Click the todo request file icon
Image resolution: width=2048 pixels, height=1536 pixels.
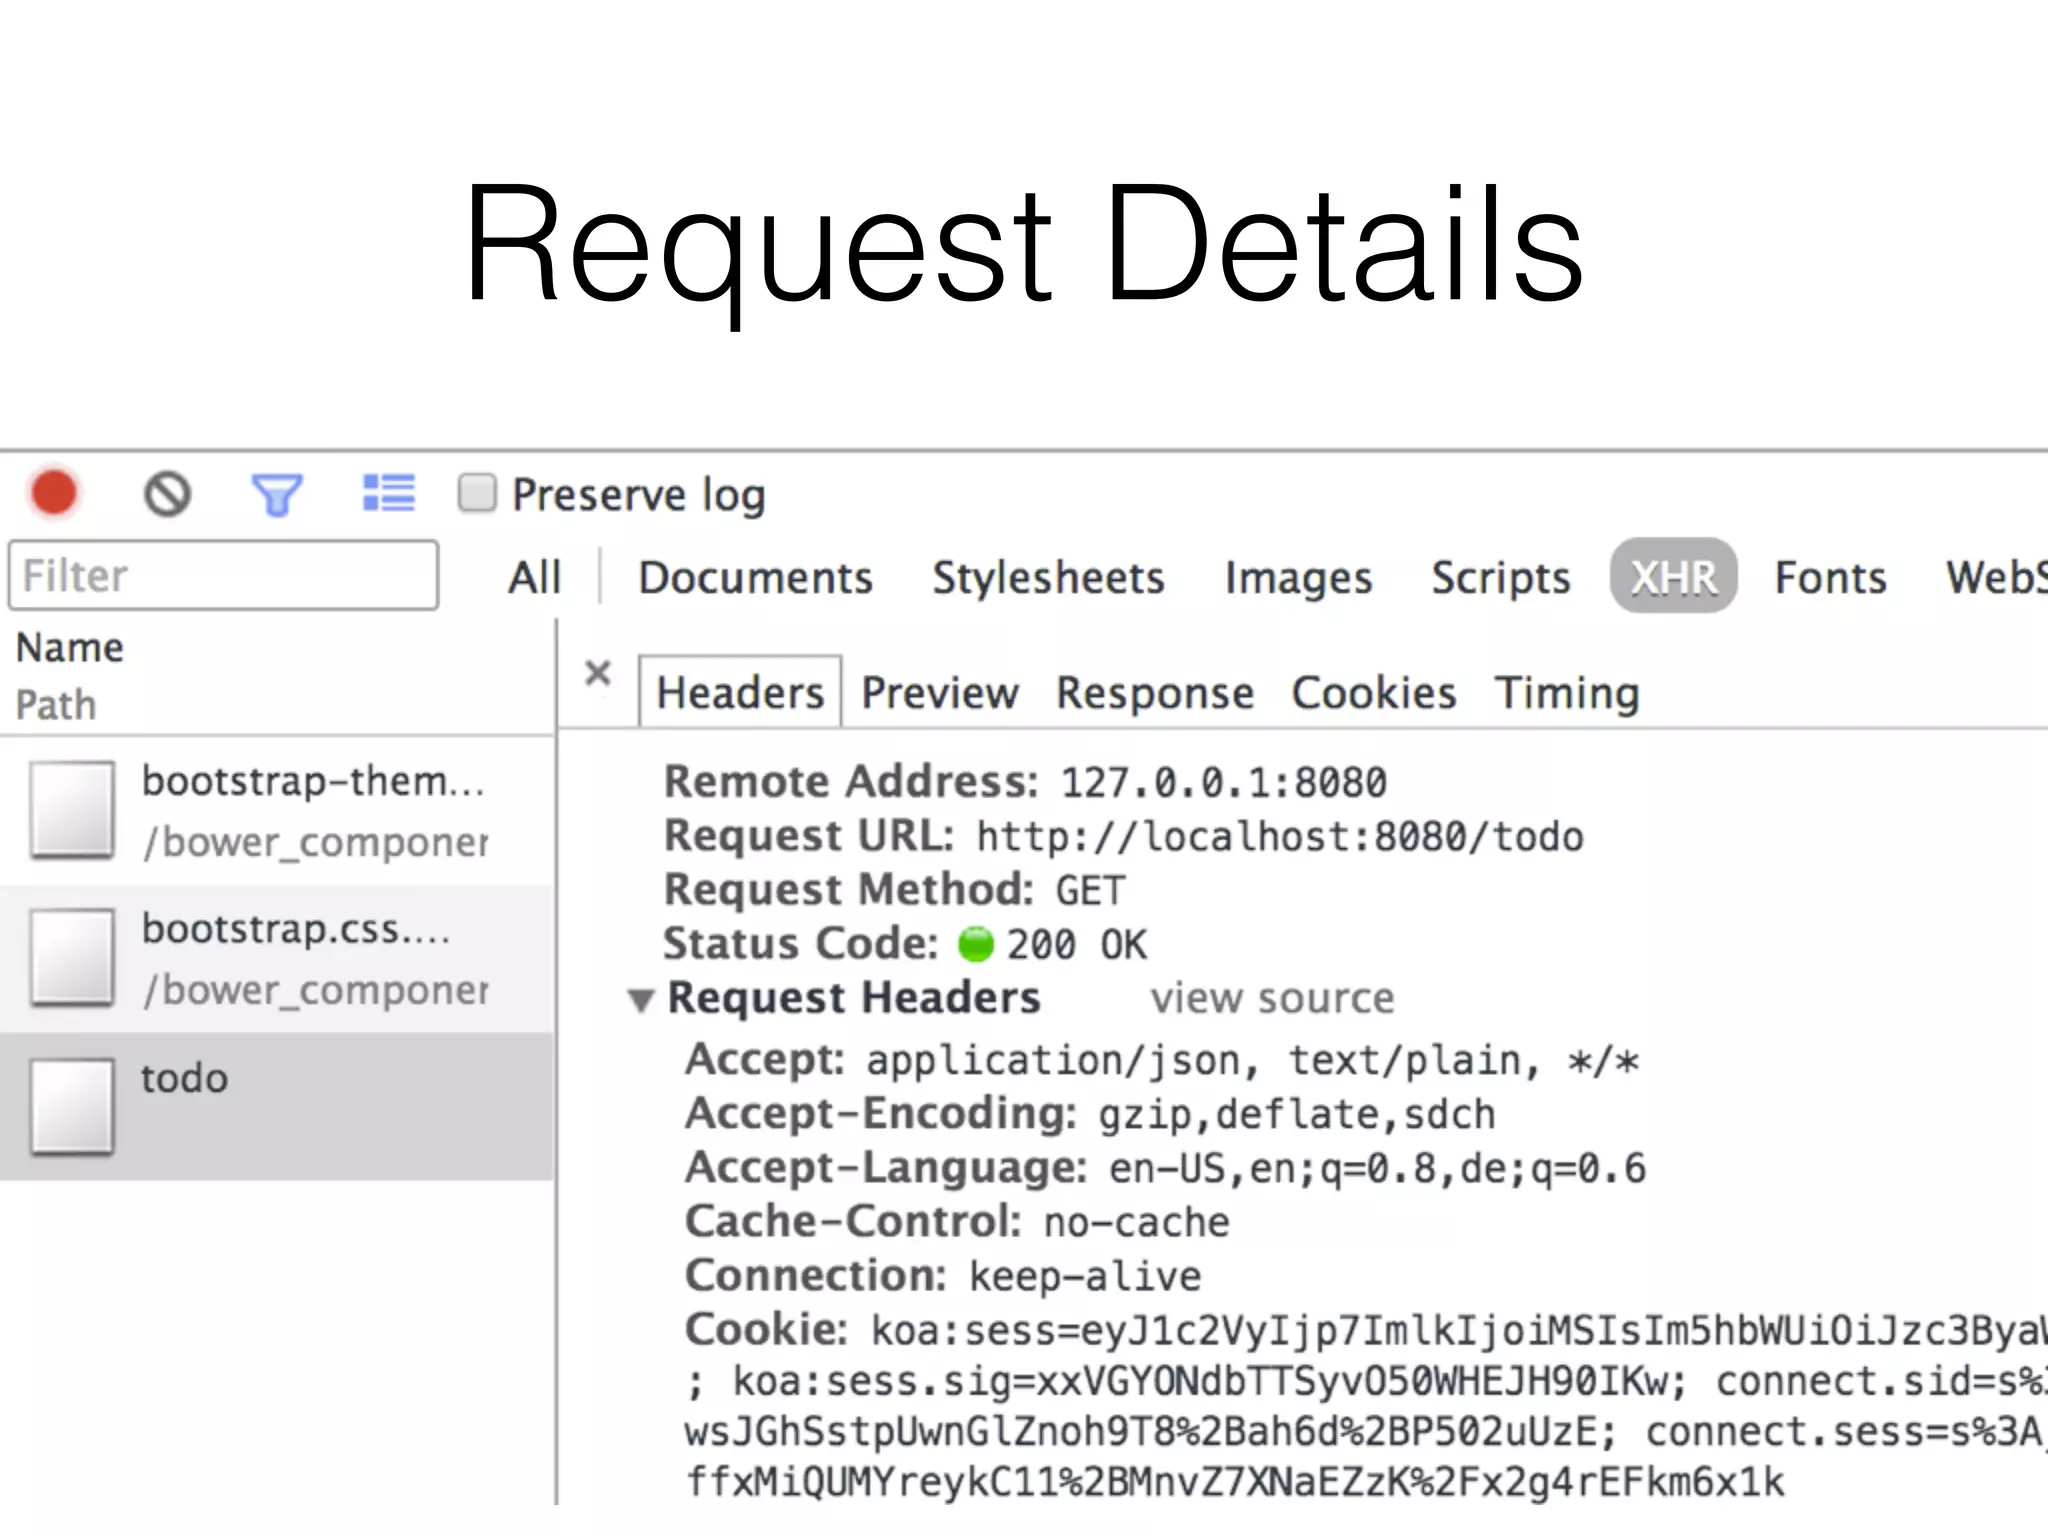coord(72,1107)
